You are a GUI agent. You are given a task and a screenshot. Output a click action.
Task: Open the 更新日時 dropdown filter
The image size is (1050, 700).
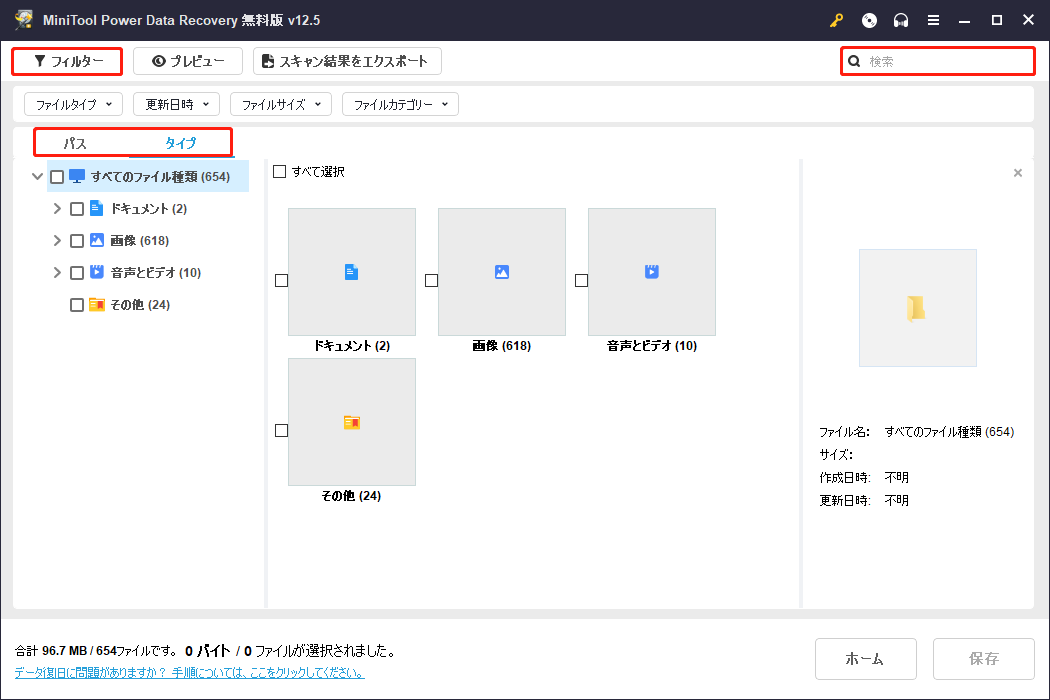176,104
